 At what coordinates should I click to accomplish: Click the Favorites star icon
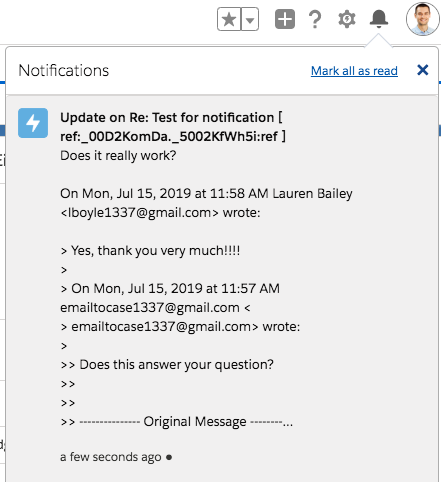(229, 19)
